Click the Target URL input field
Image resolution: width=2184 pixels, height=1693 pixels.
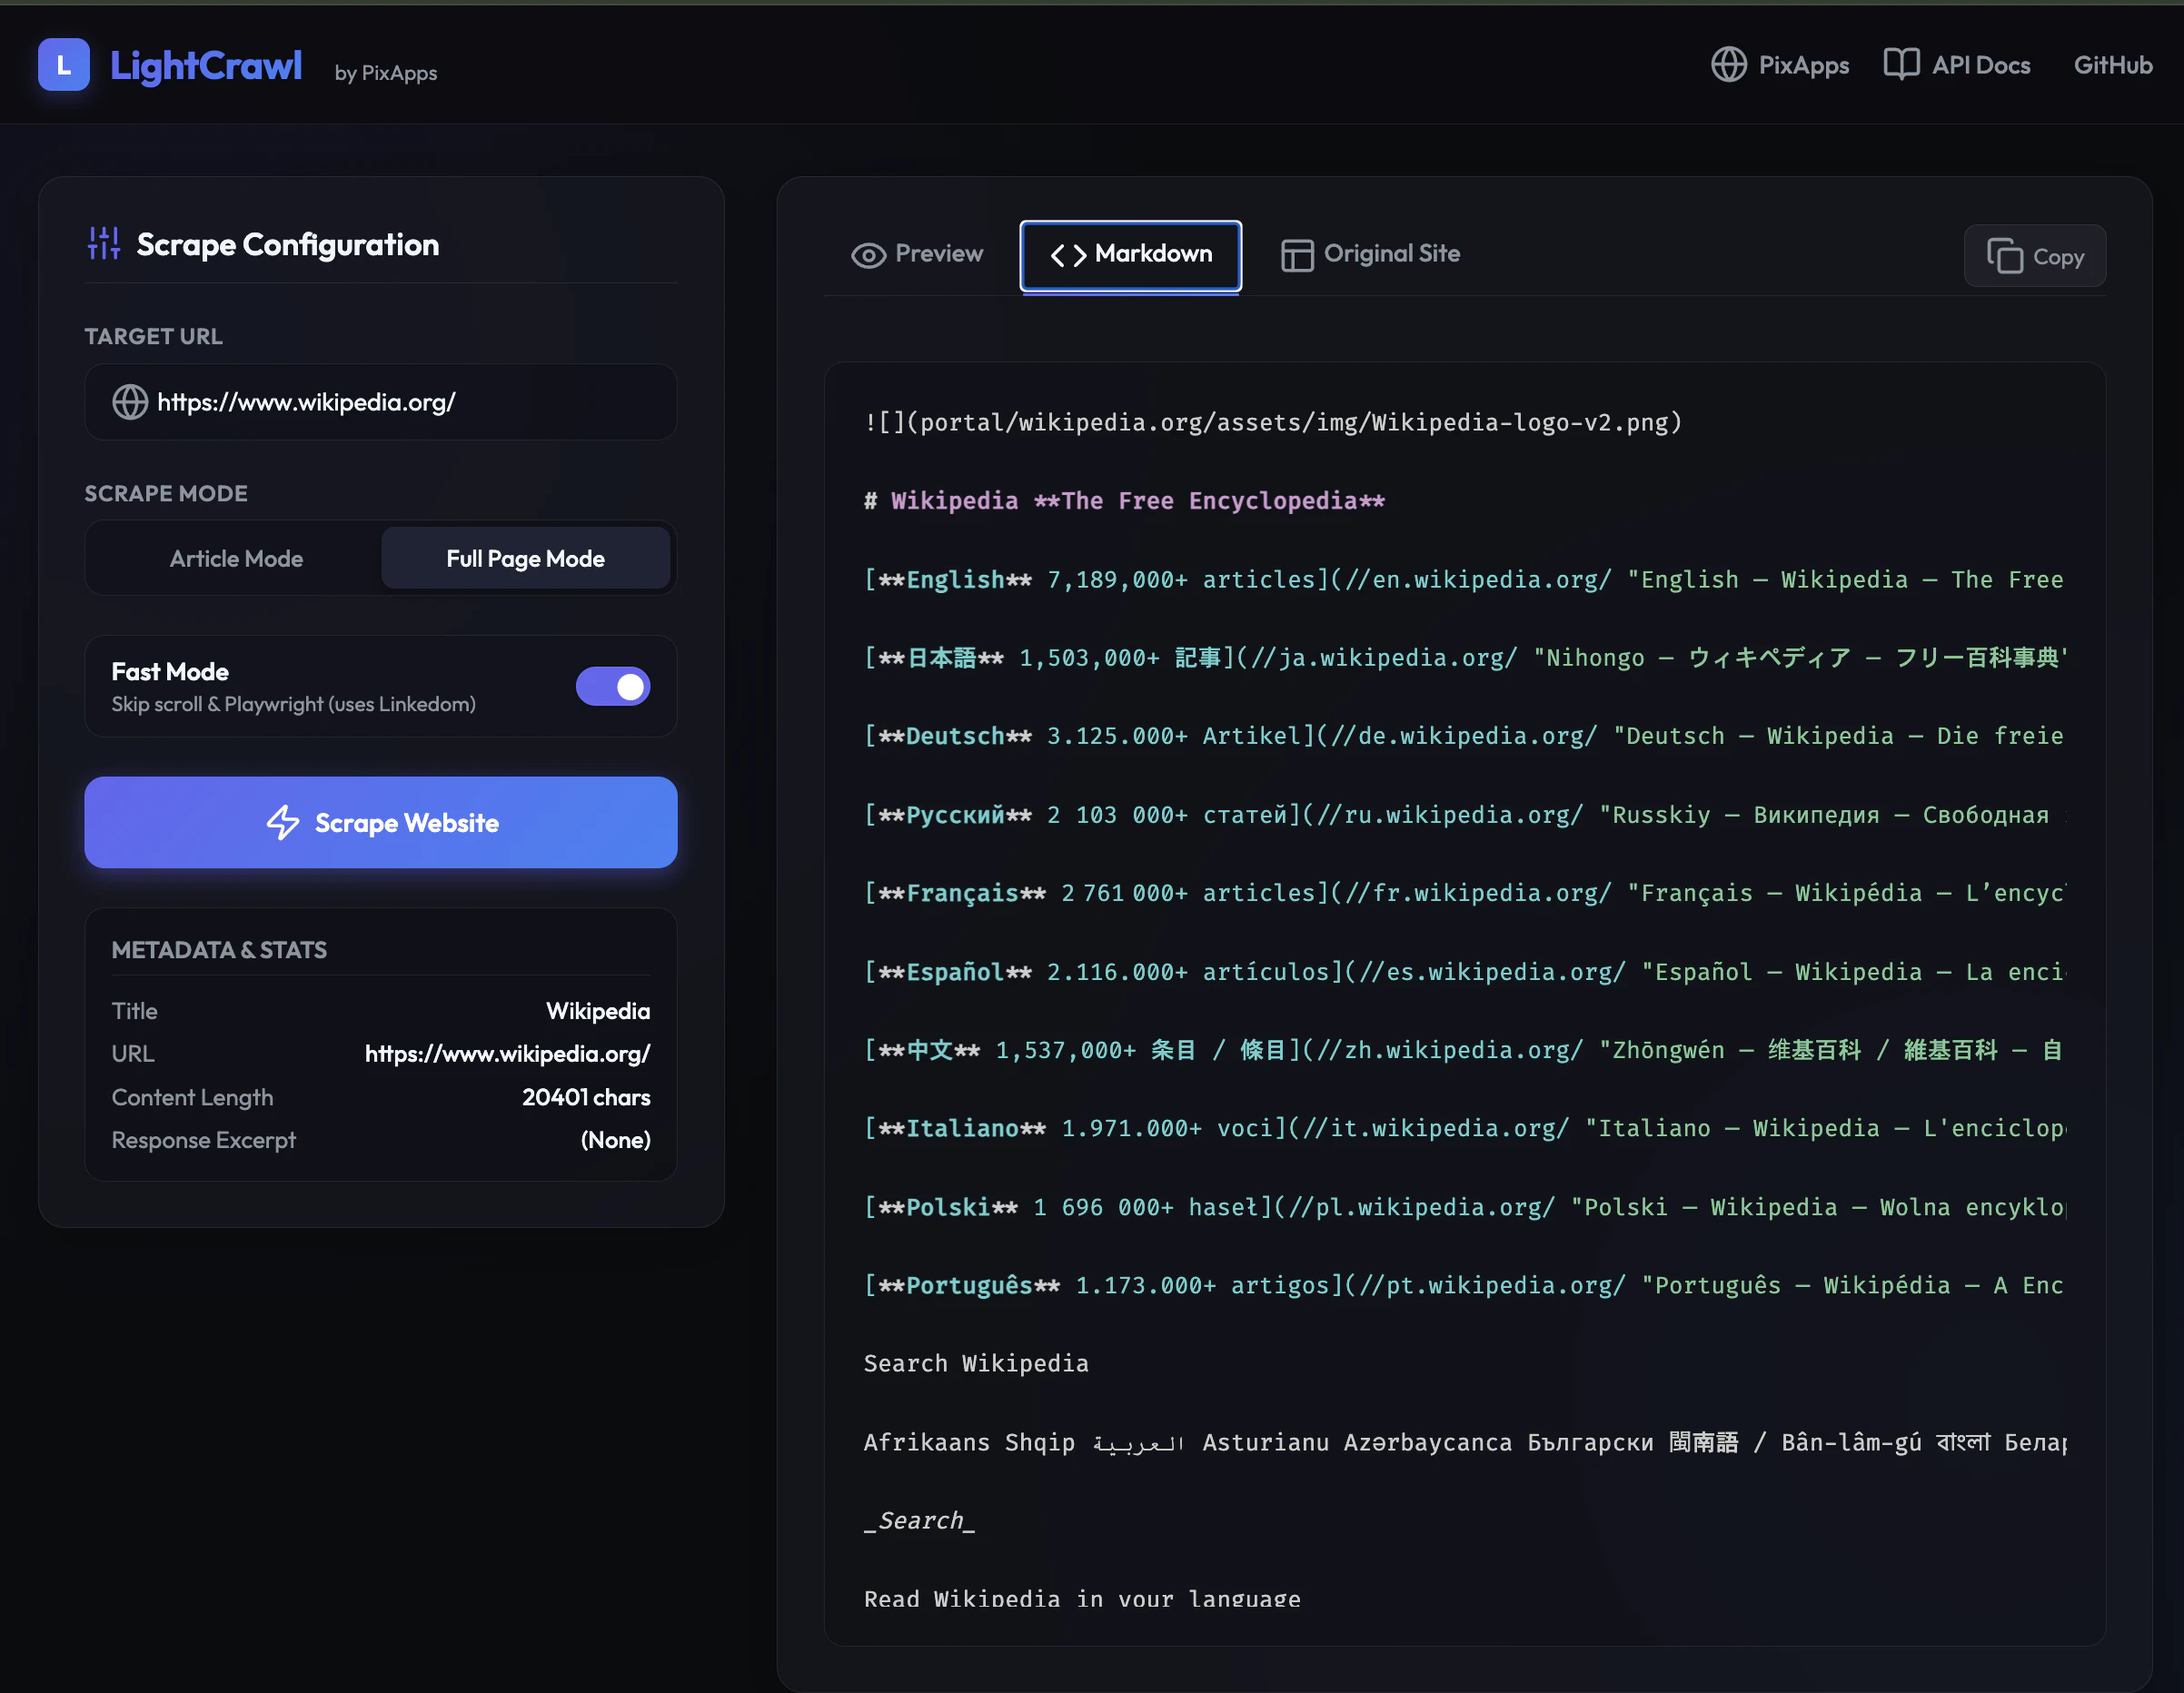381,402
